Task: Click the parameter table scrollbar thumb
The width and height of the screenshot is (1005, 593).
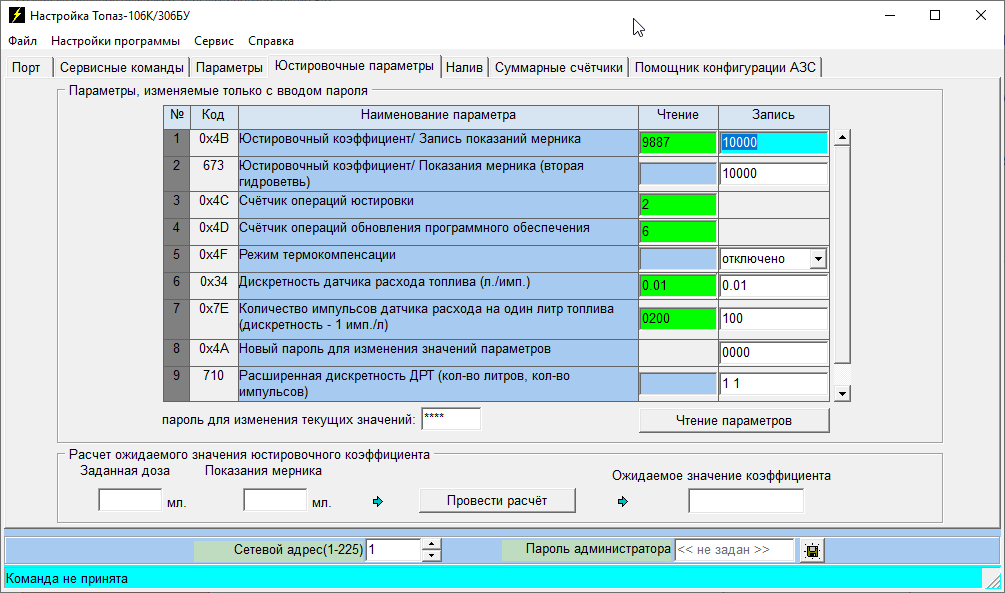Action: [843, 255]
